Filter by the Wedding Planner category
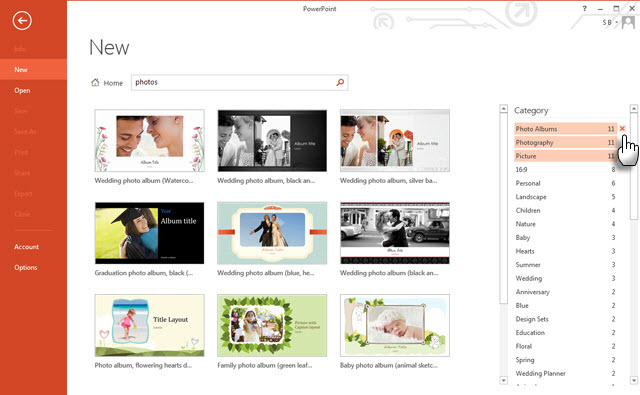640x395 pixels. (565, 373)
